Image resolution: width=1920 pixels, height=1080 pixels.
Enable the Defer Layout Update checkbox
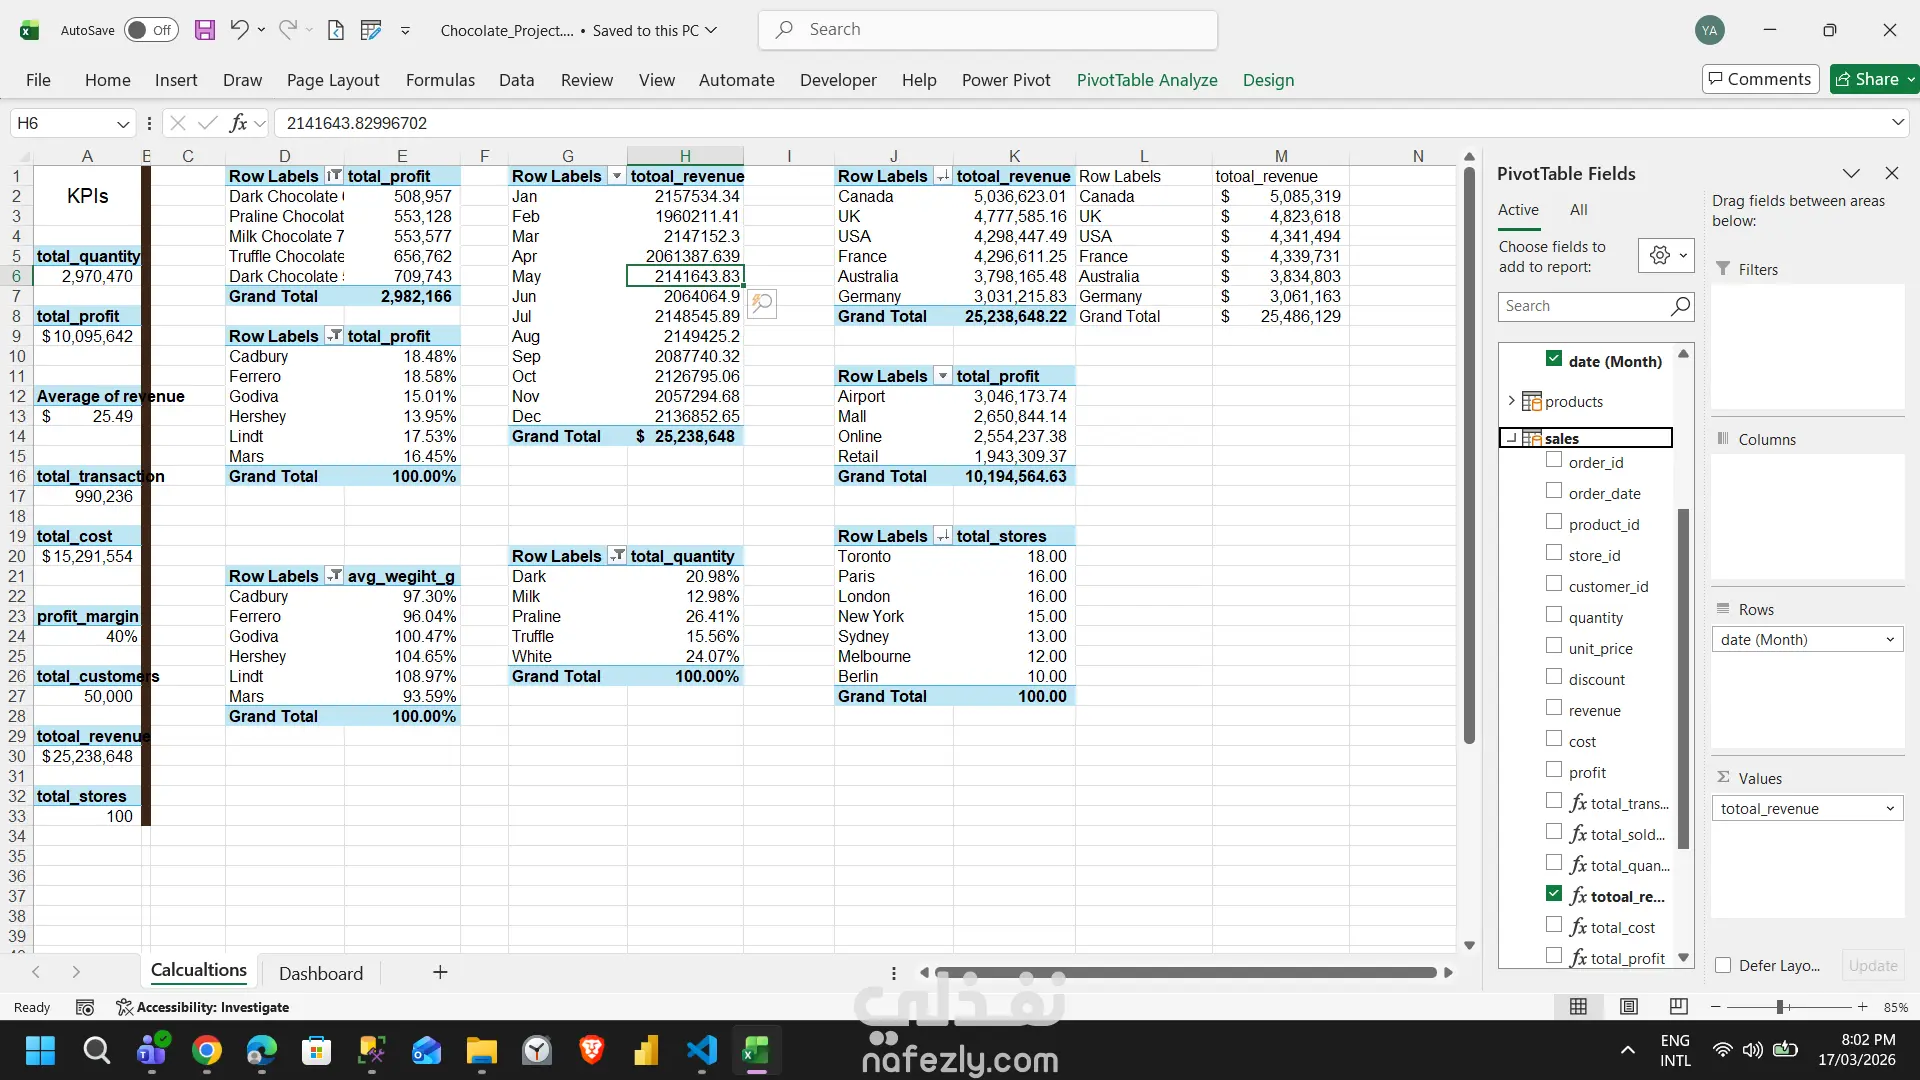pos(1723,965)
